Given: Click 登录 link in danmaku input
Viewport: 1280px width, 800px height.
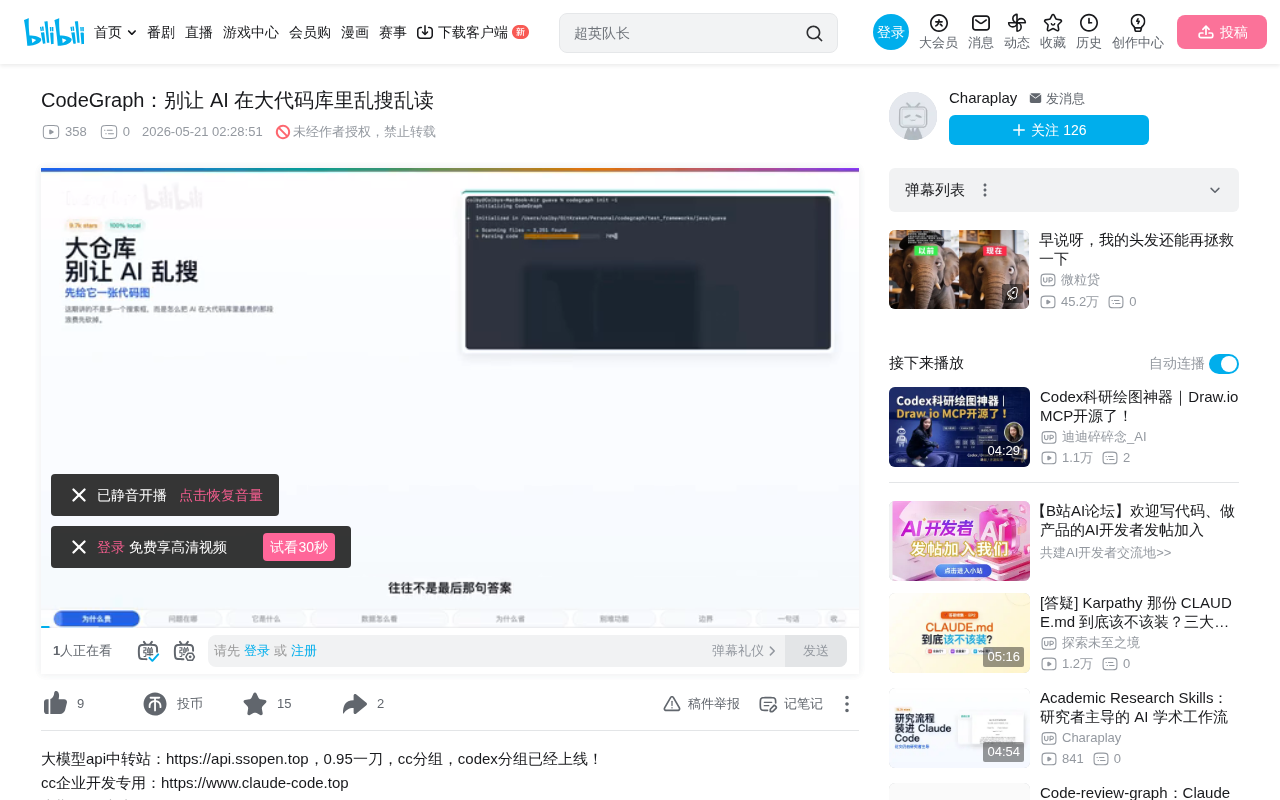Looking at the screenshot, I should click(257, 651).
